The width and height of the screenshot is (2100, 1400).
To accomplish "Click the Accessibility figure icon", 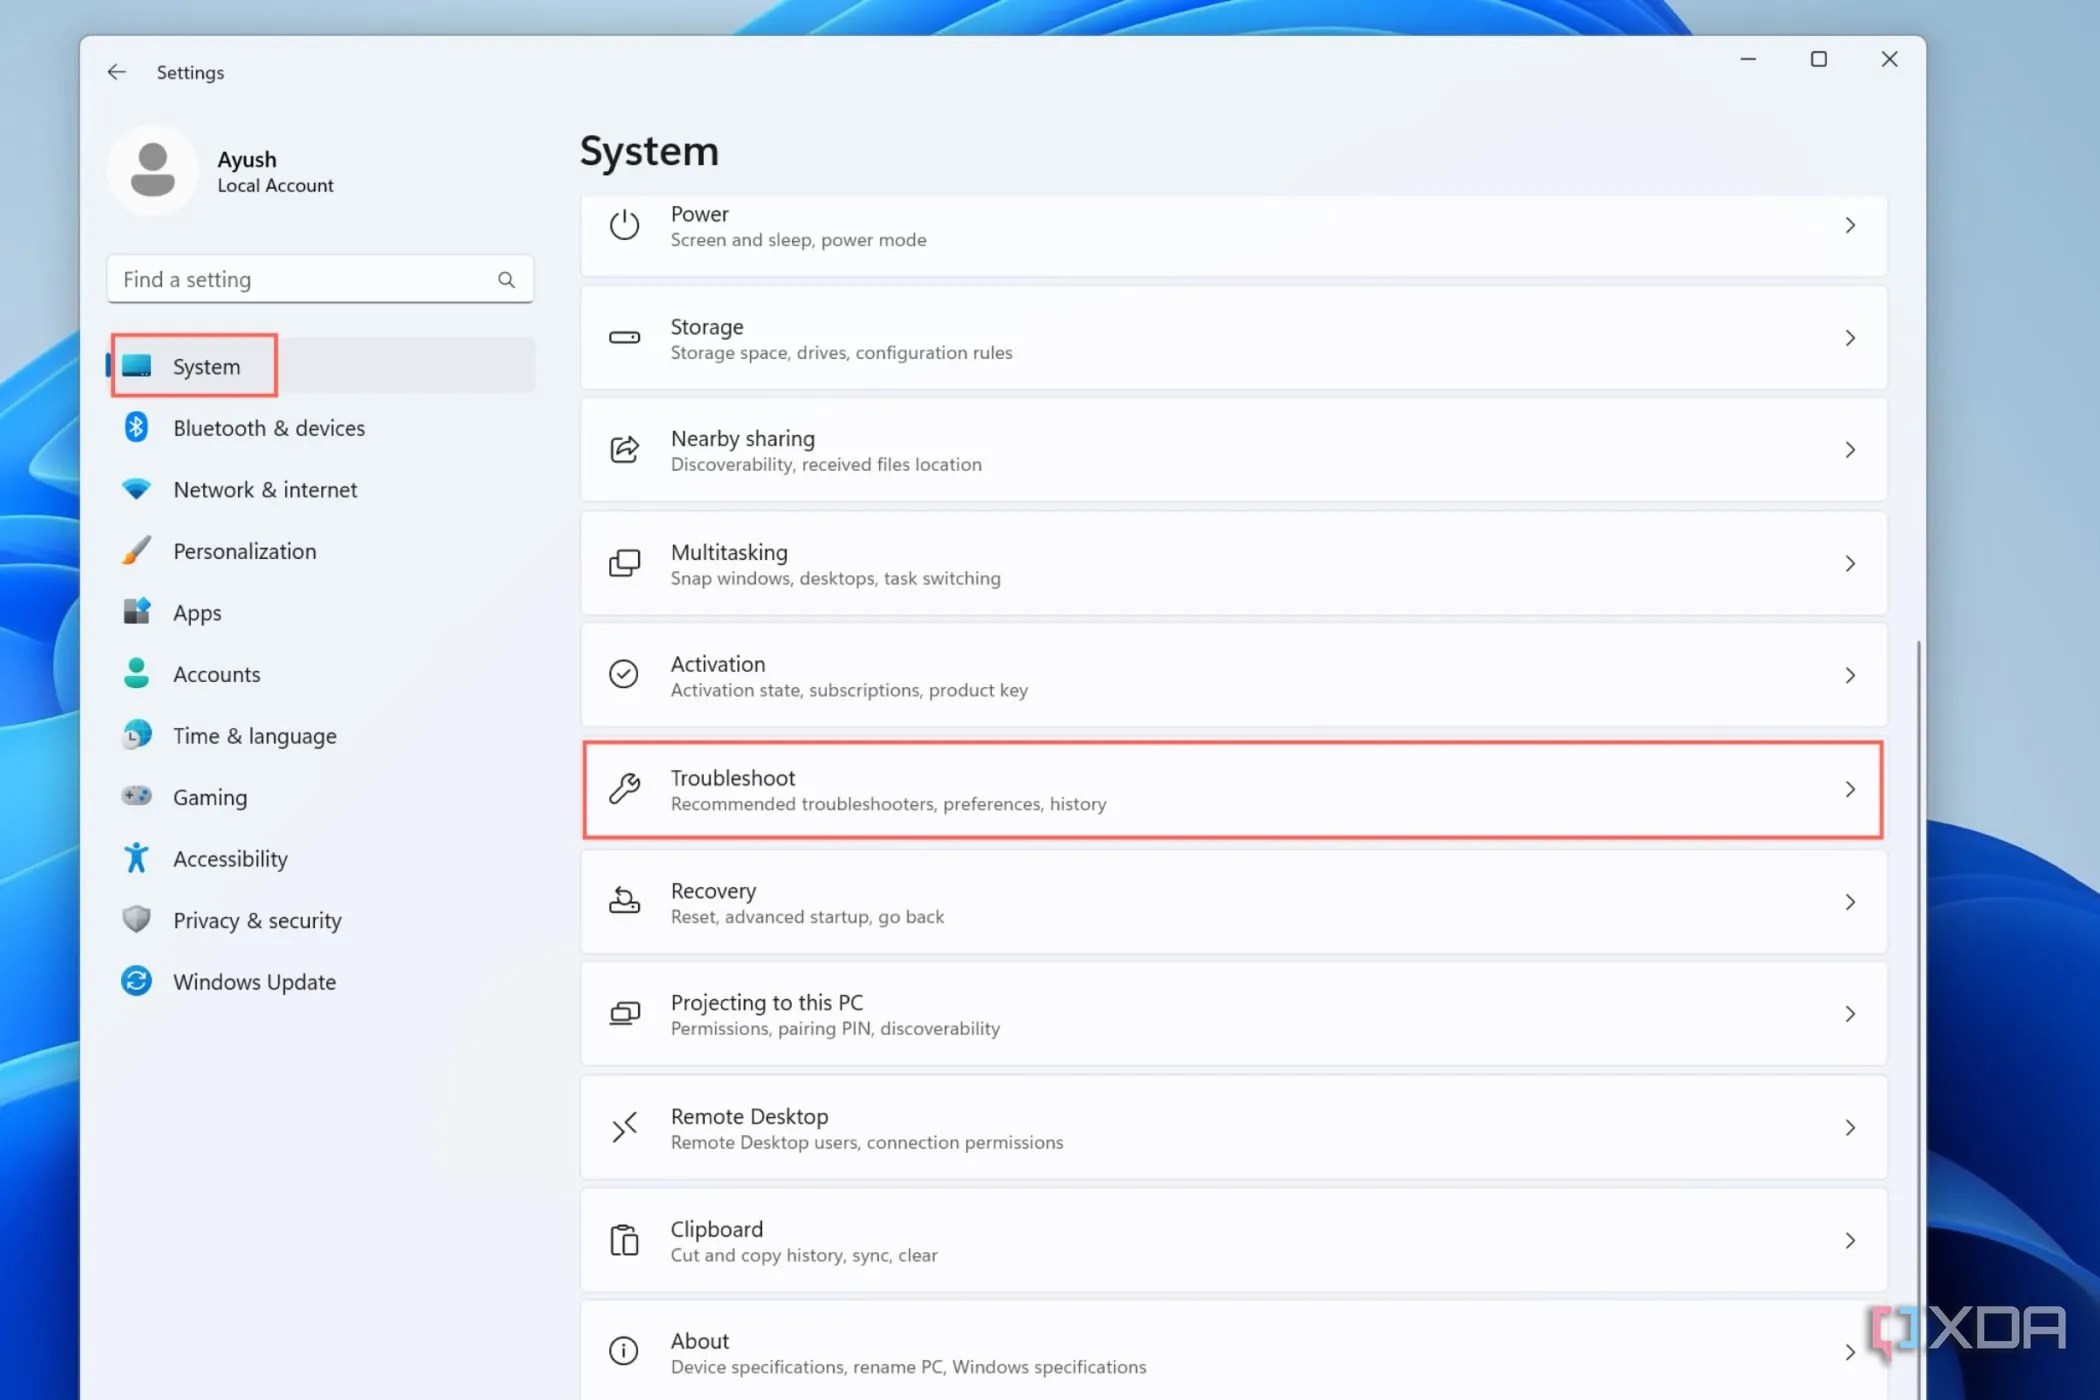I will [x=137, y=858].
